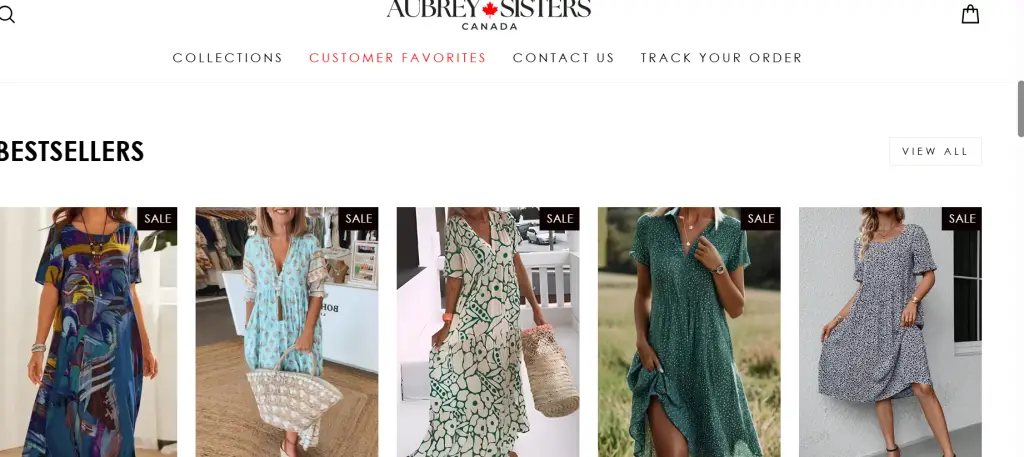Screen dimensions: 1024x457
Task: Open the Collections menu
Action: (227, 57)
